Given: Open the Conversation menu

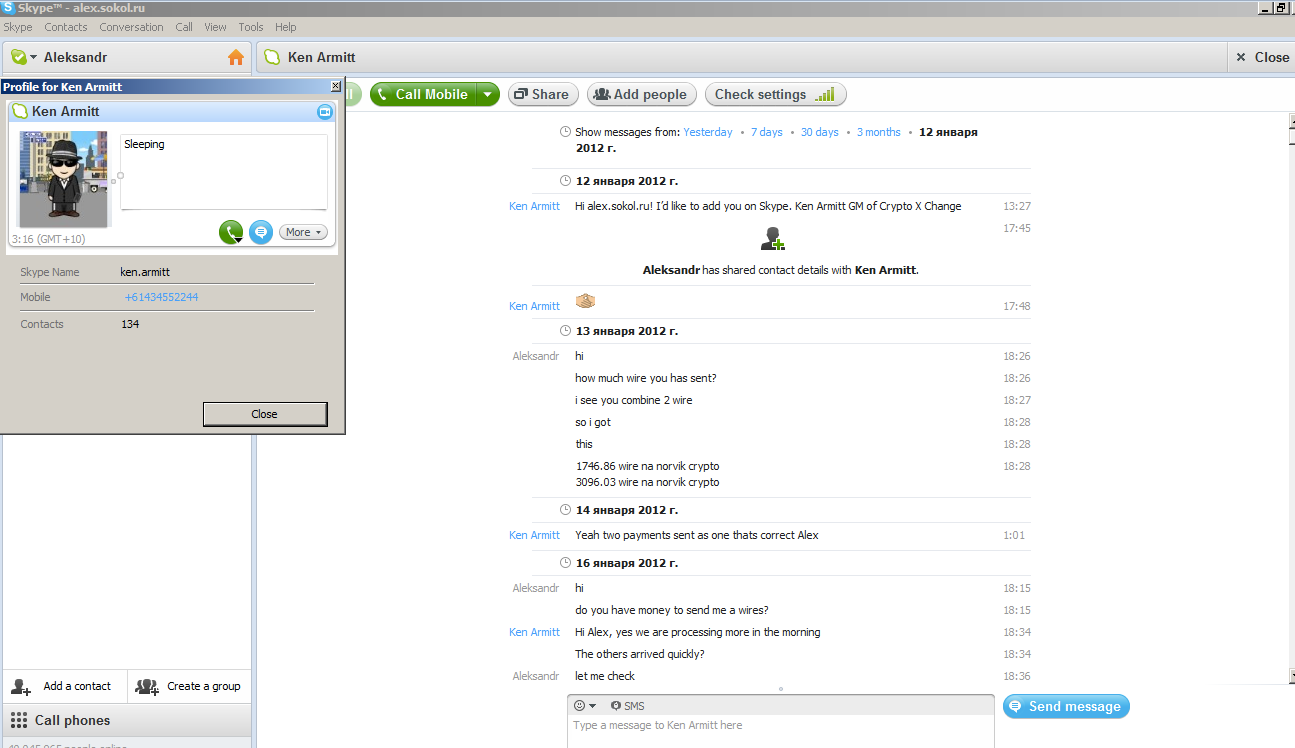Looking at the screenshot, I should coord(131,27).
